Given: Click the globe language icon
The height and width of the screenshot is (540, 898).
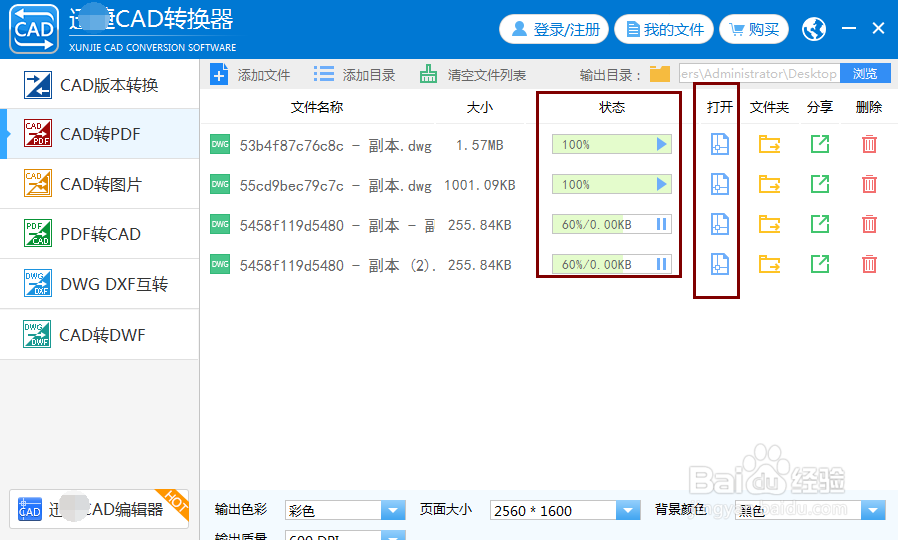Looking at the screenshot, I should tap(814, 29).
